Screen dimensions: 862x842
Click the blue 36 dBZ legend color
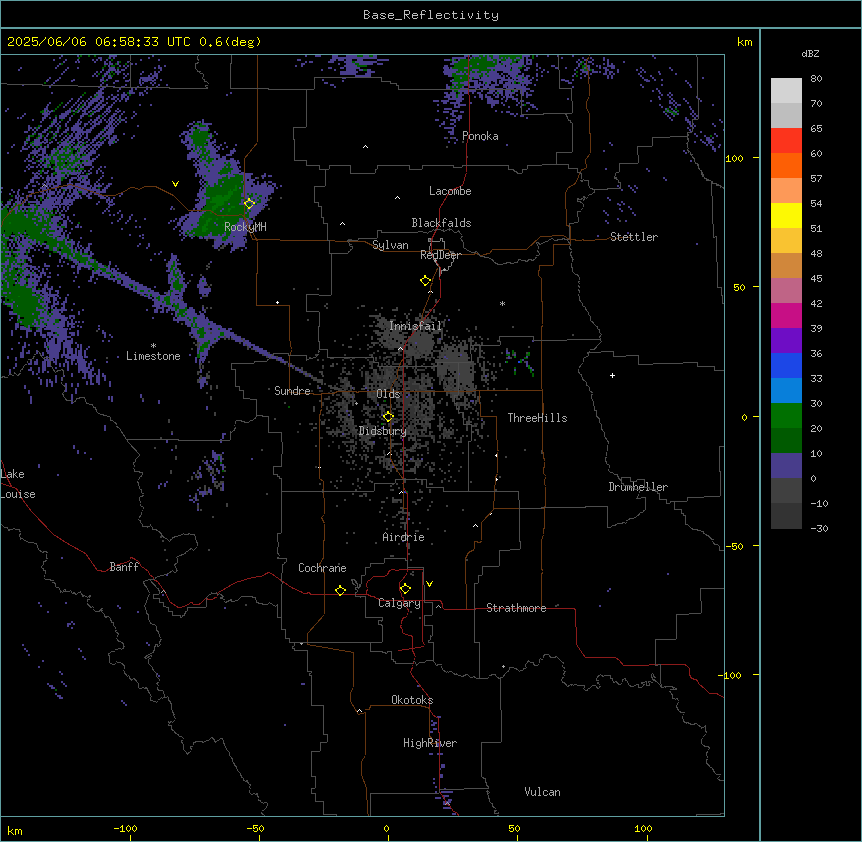tap(786, 365)
